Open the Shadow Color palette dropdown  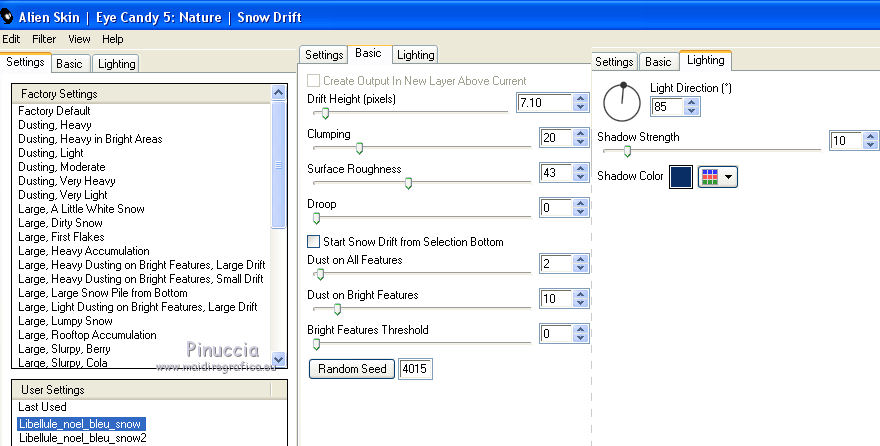(718, 177)
